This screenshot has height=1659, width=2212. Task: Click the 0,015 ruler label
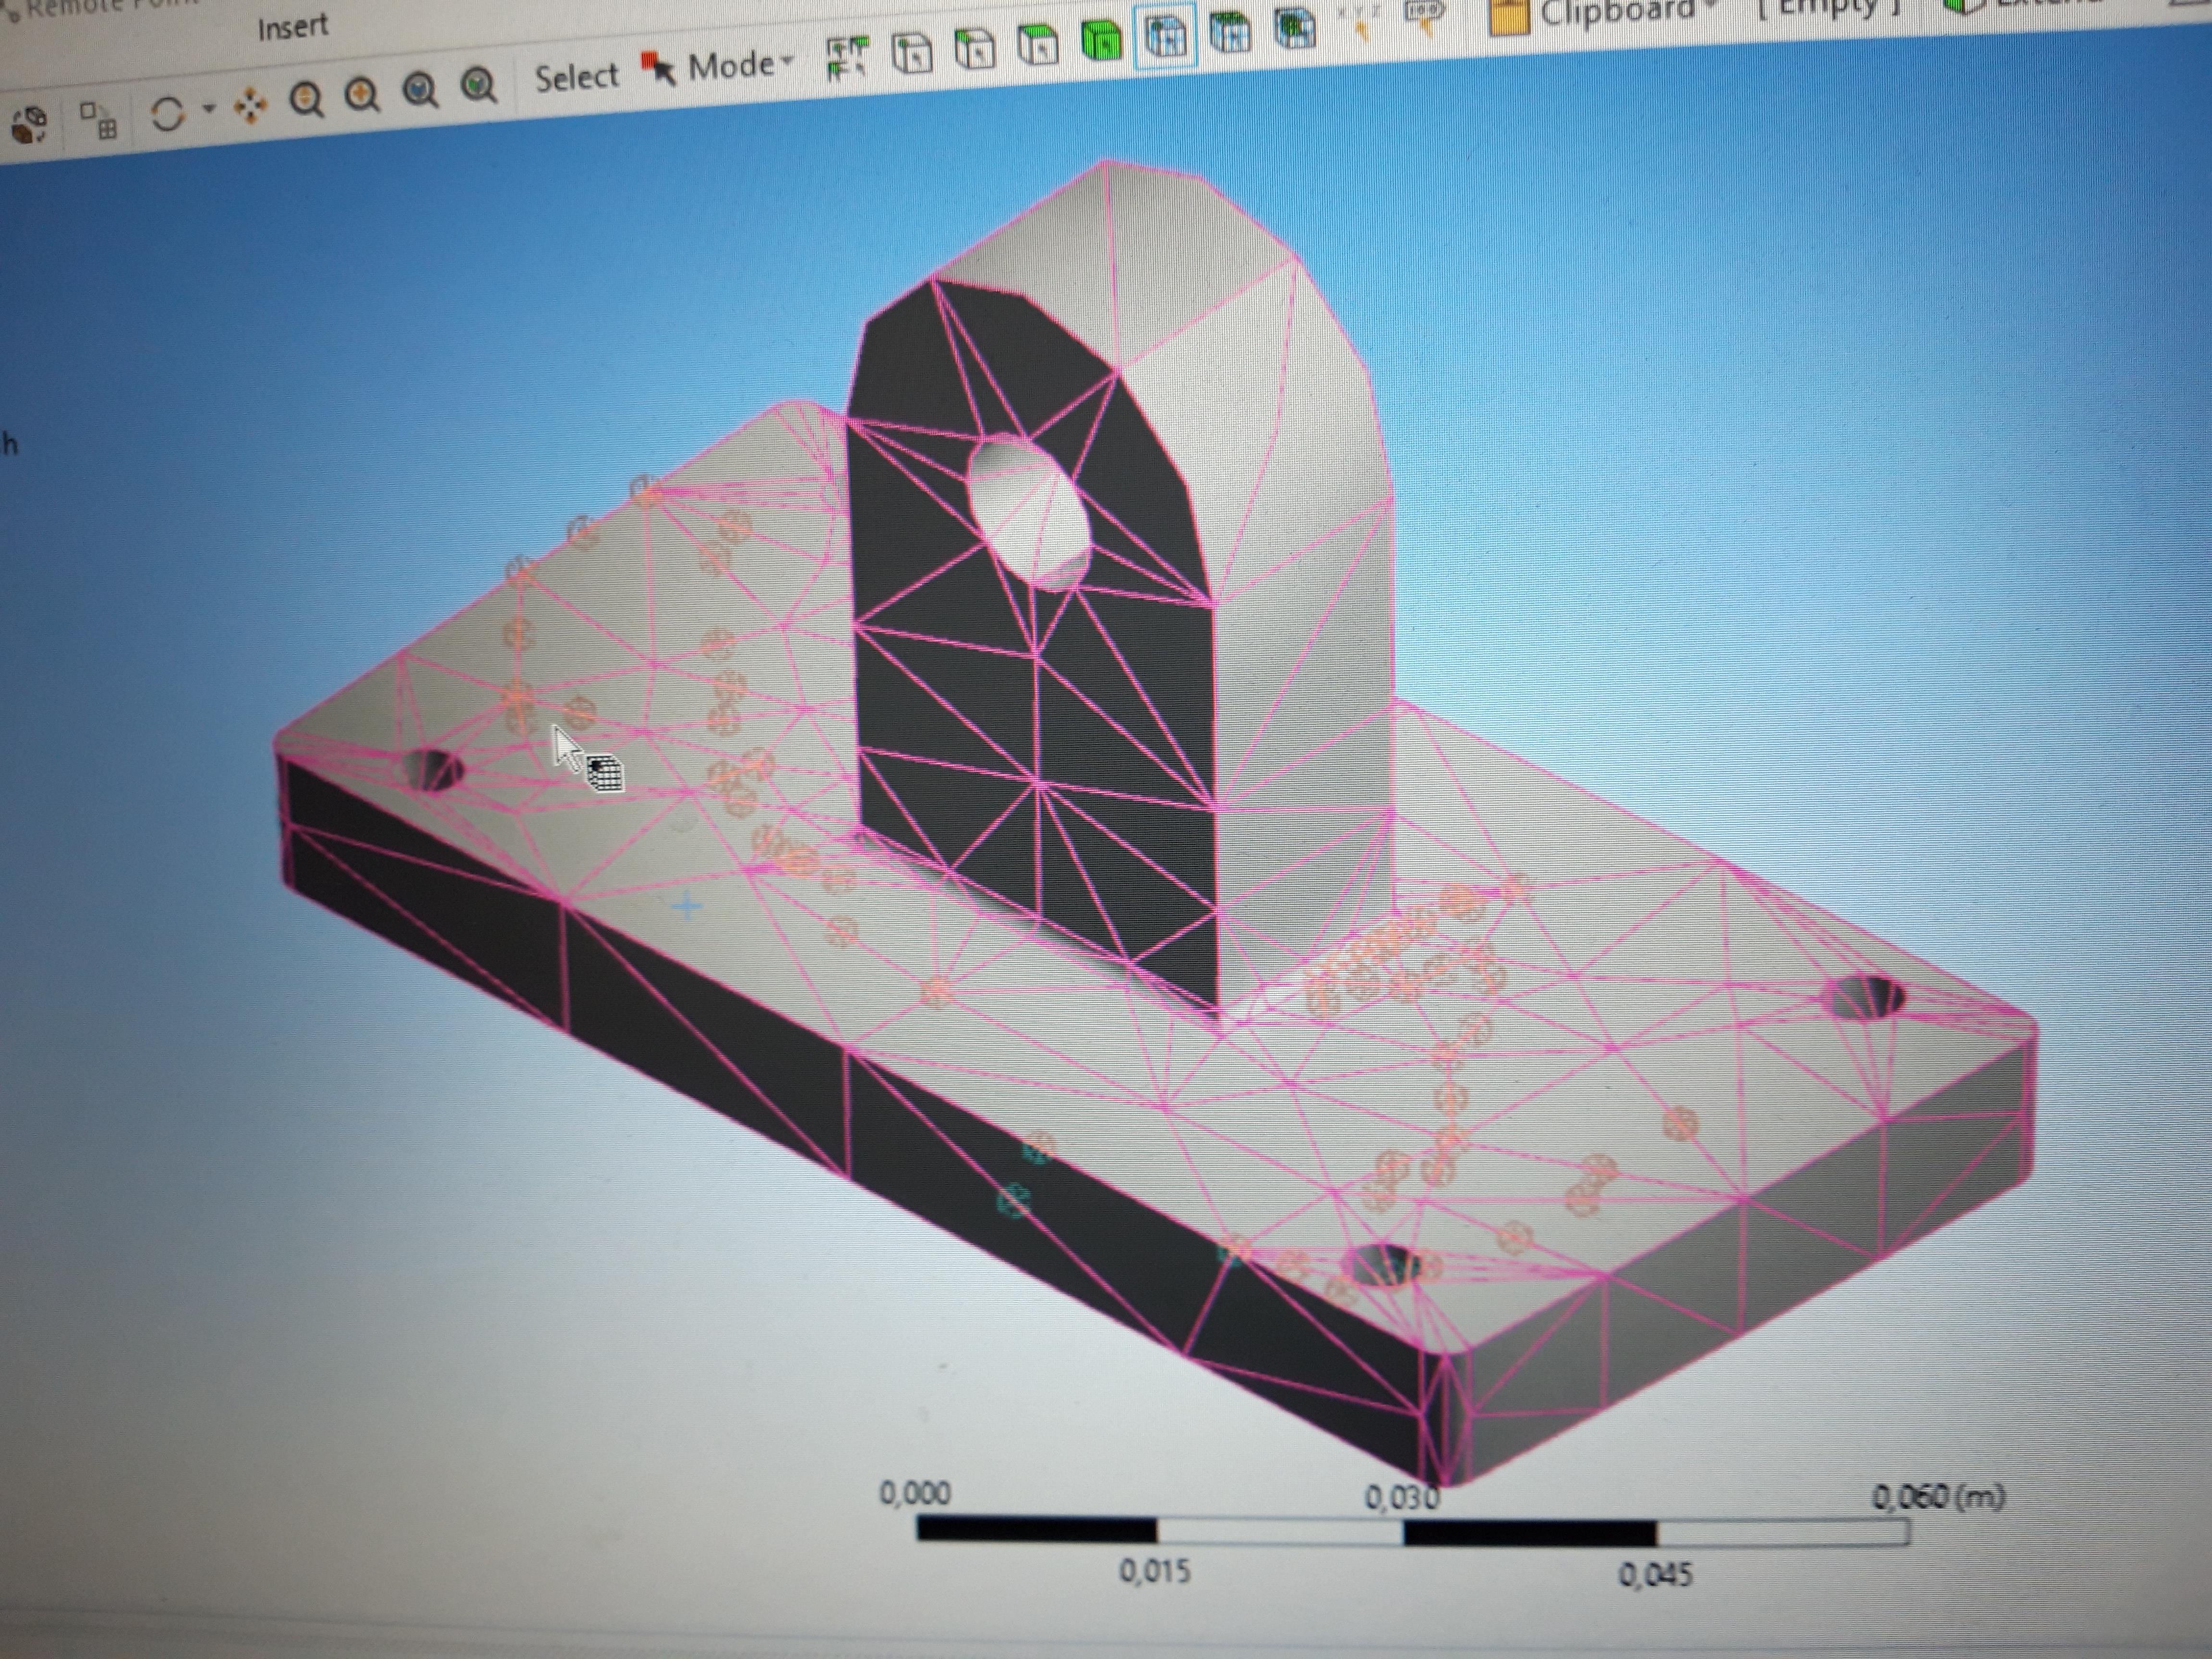click(x=1155, y=1571)
